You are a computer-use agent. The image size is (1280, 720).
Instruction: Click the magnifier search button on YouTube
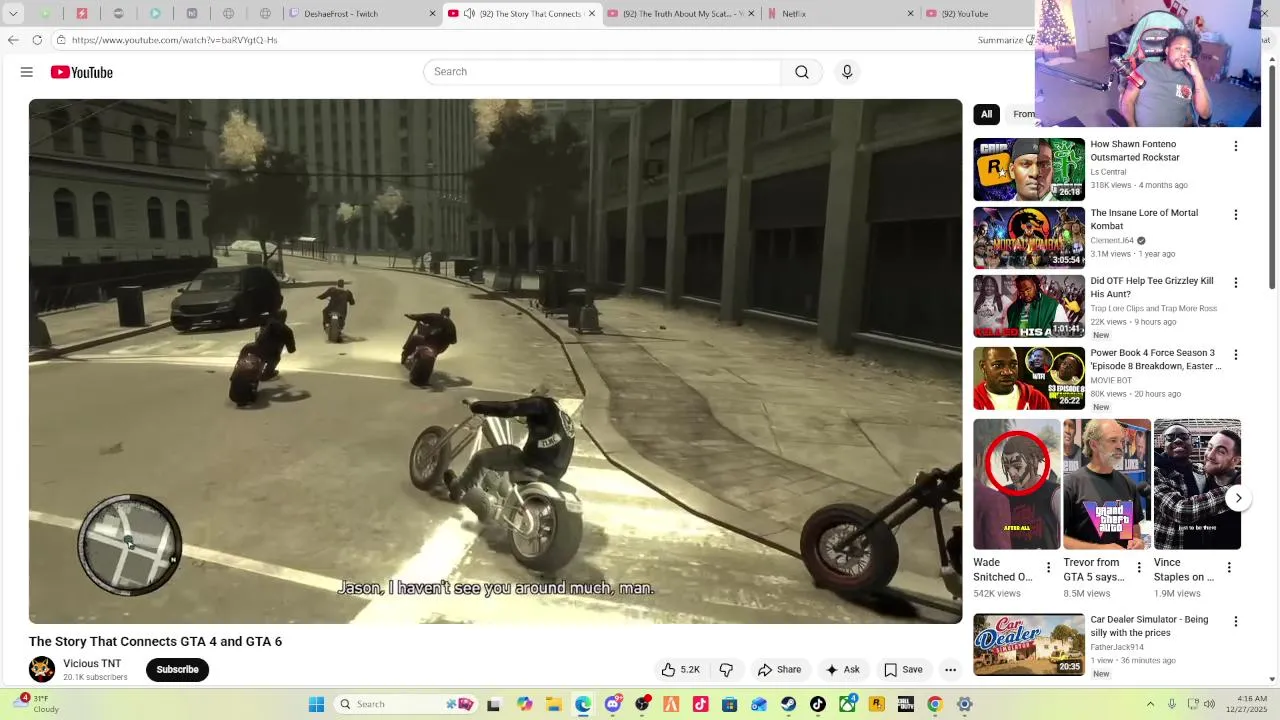click(802, 72)
